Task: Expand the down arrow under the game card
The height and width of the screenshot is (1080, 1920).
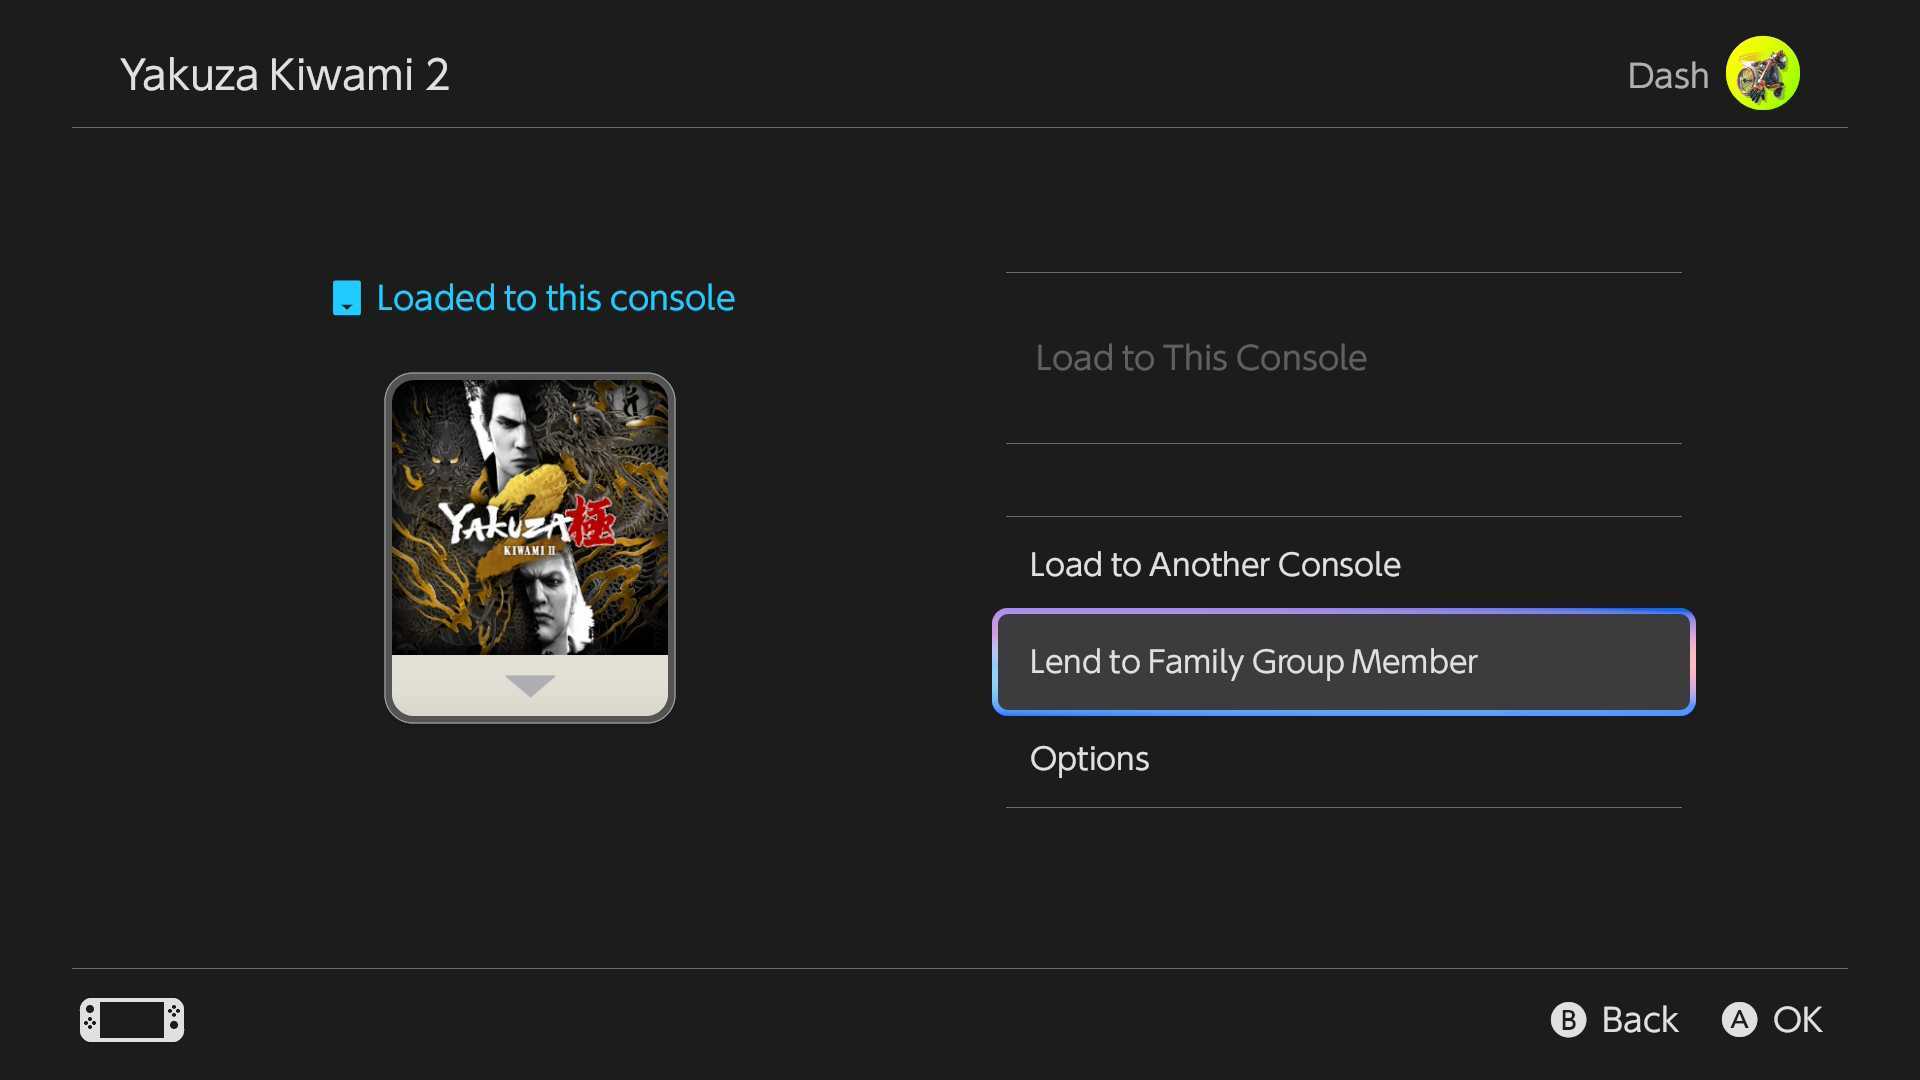Action: click(529, 684)
